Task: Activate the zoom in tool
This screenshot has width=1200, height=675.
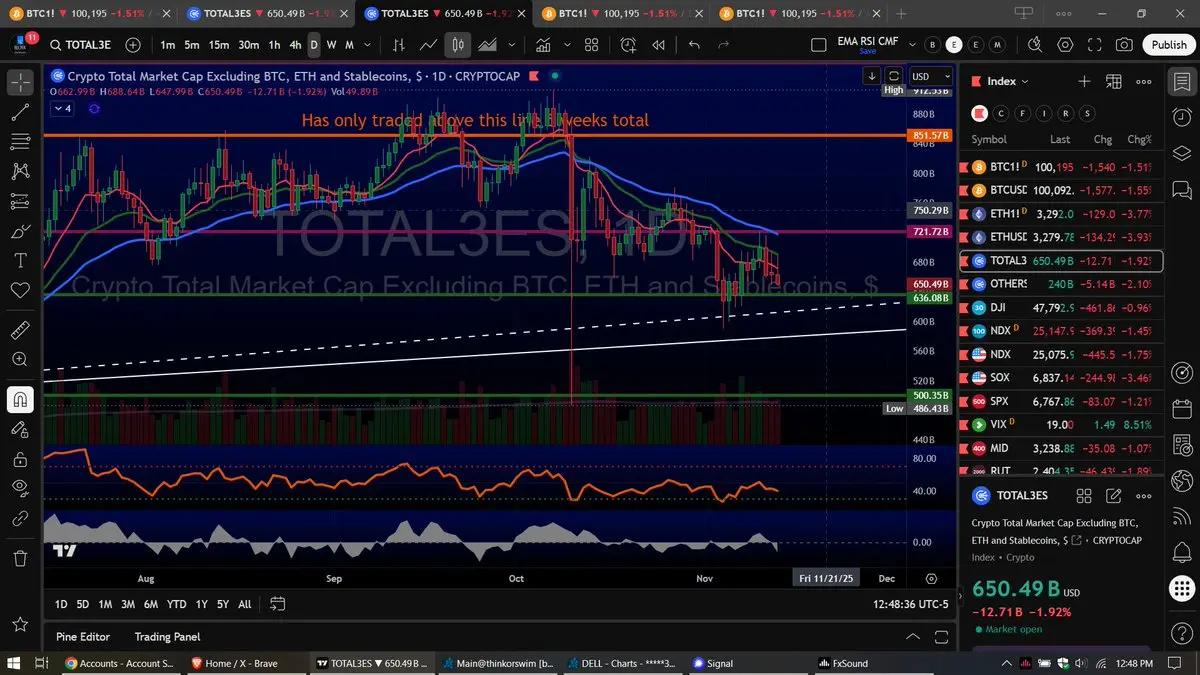Action: 19,359
